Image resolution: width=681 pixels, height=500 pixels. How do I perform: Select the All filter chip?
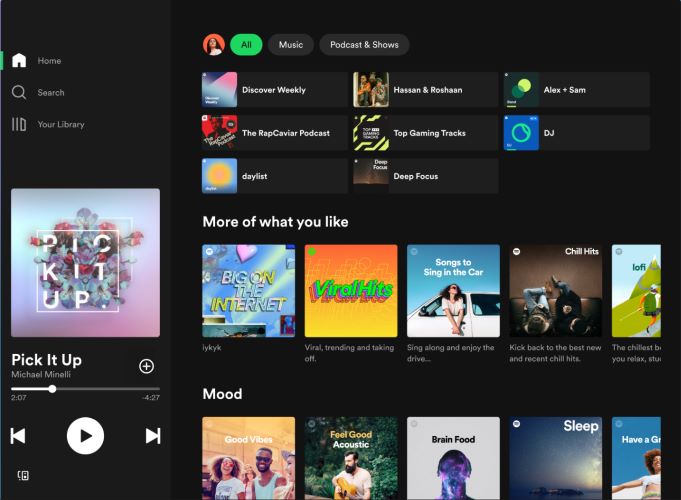[246, 44]
